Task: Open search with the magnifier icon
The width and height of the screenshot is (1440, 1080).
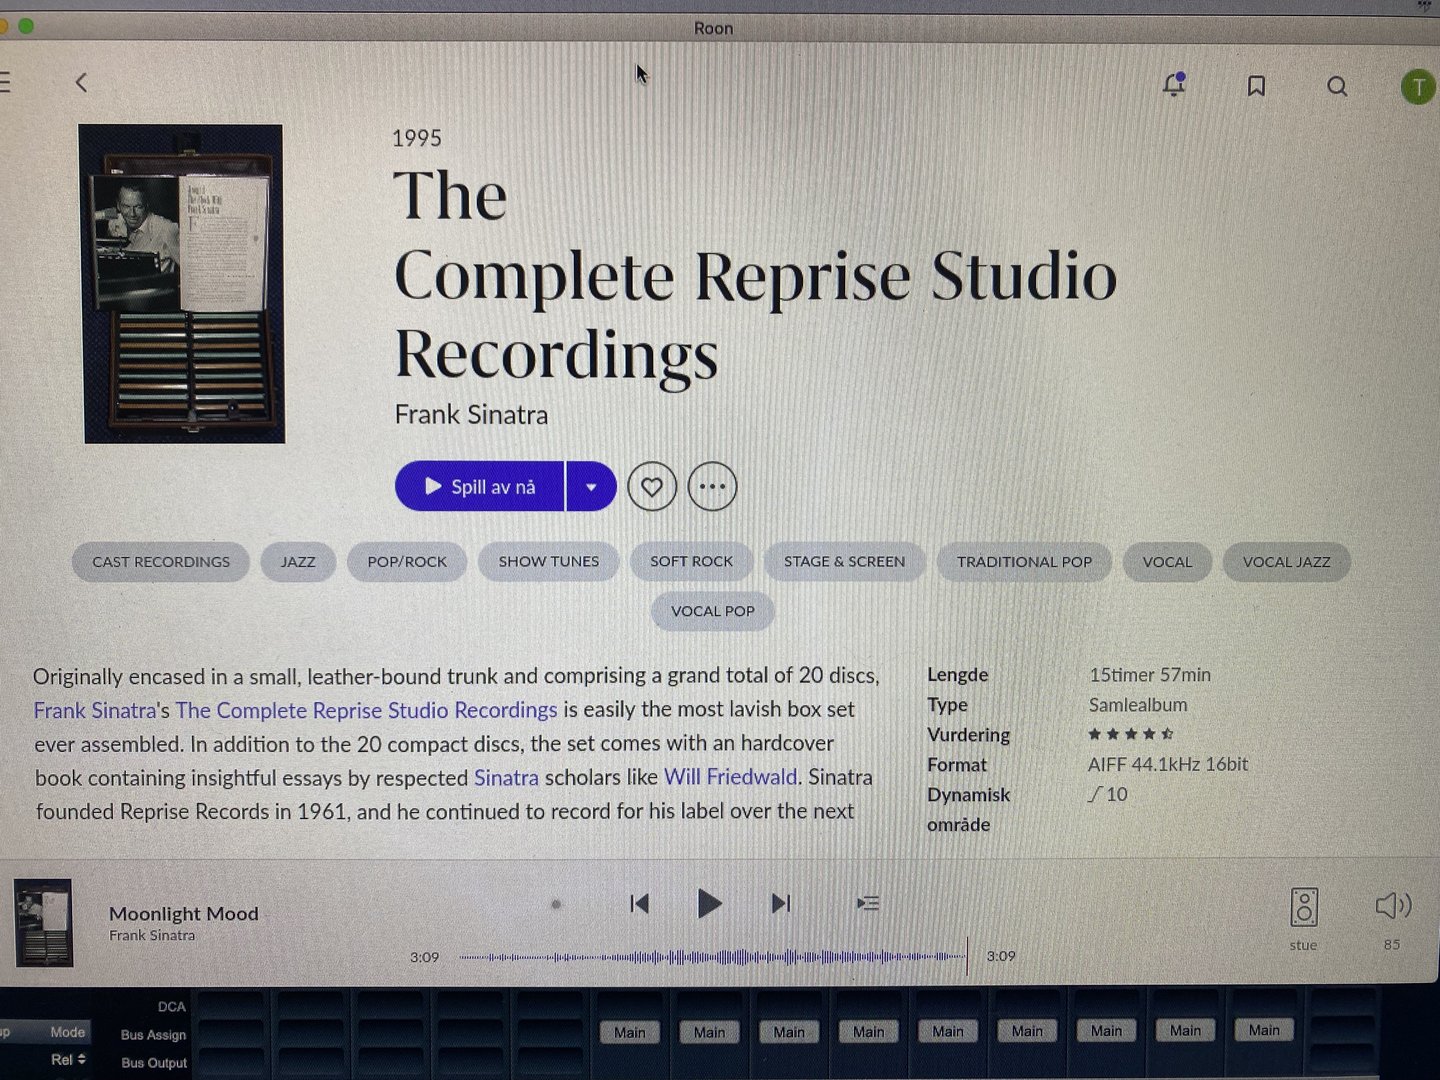Action: [x=1337, y=87]
